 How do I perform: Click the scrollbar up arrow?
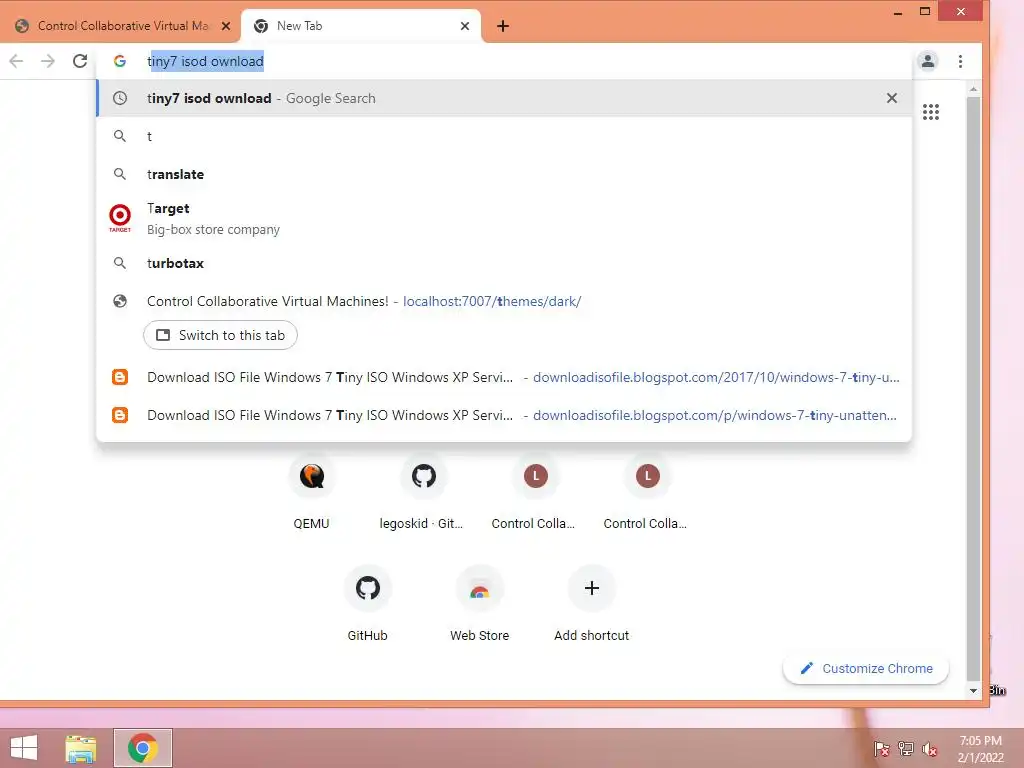coord(973,89)
